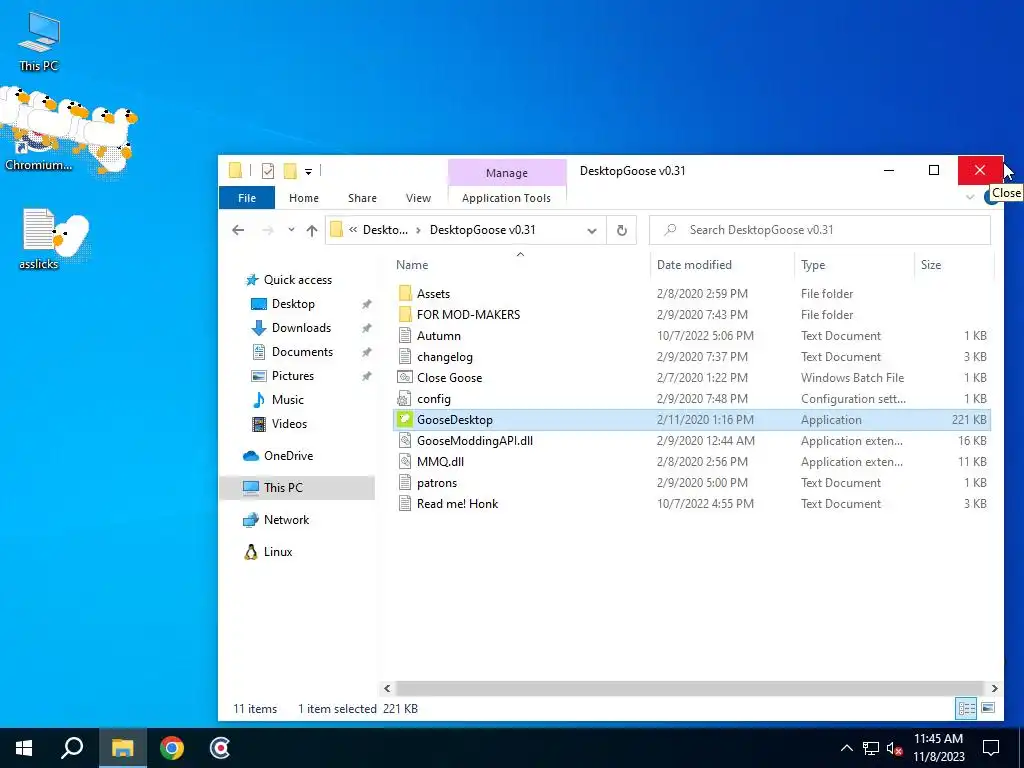Screen dimensions: 1024x768
Task: Go up one folder level
Action: click(312, 230)
